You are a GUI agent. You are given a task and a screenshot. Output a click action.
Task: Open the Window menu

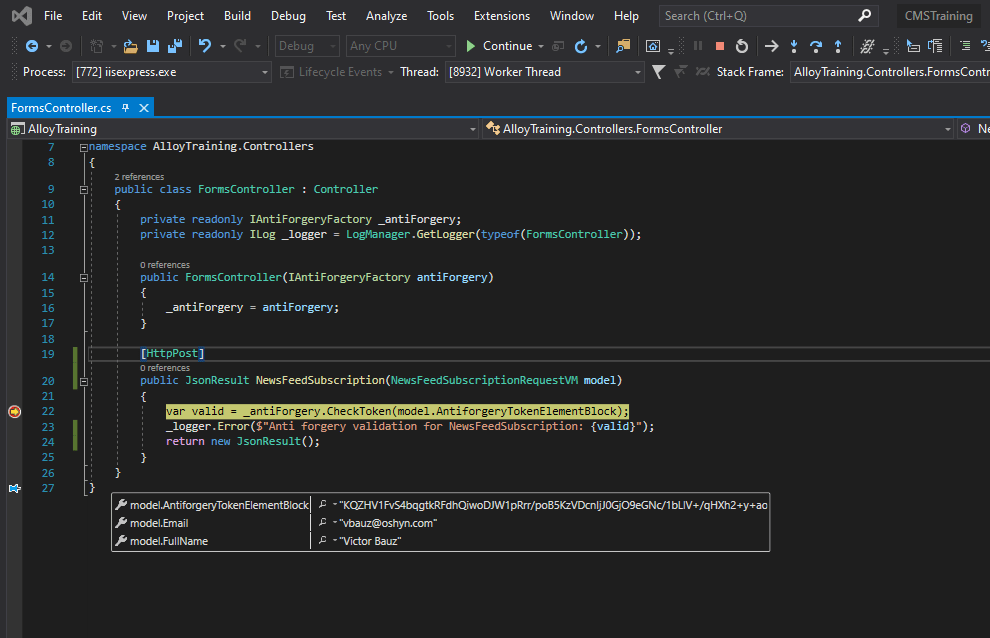[x=571, y=16]
